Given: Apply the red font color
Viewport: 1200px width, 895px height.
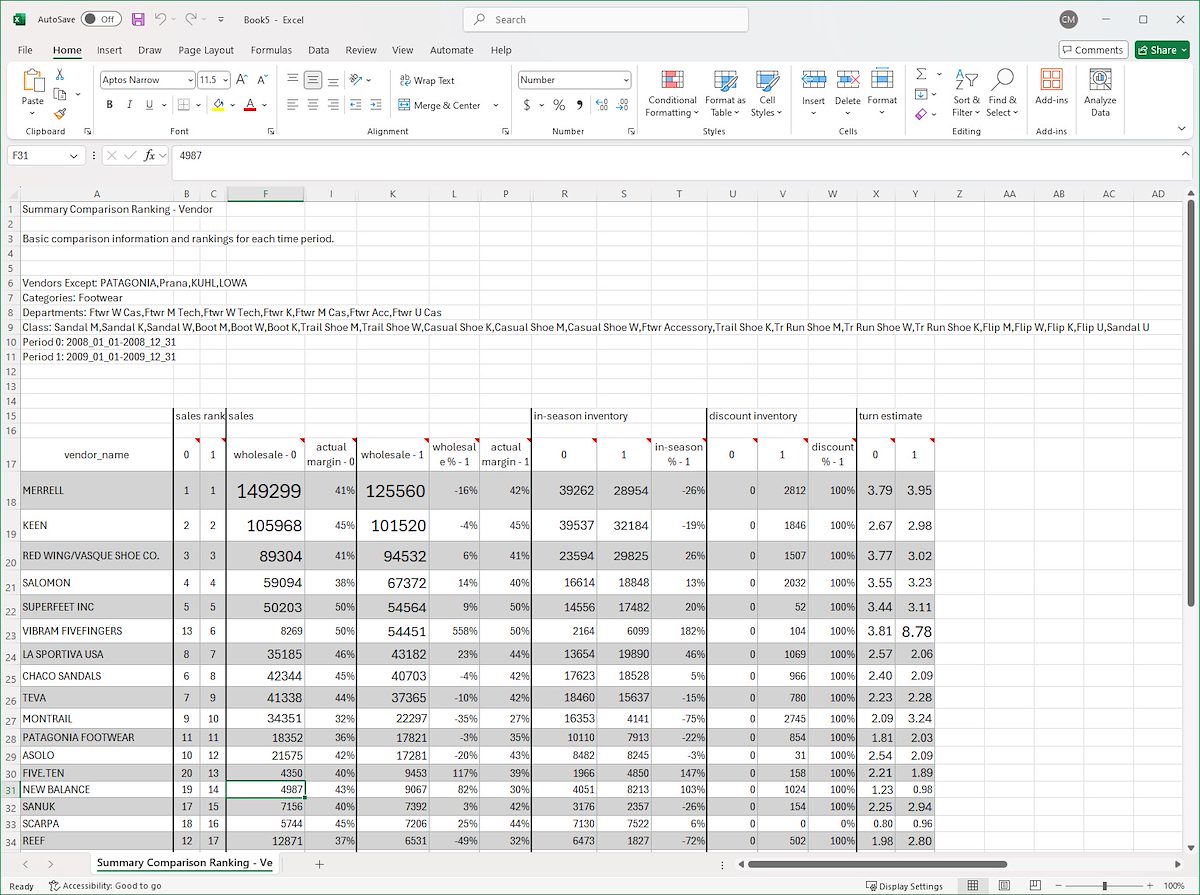Looking at the screenshot, I should click(250, 105).
